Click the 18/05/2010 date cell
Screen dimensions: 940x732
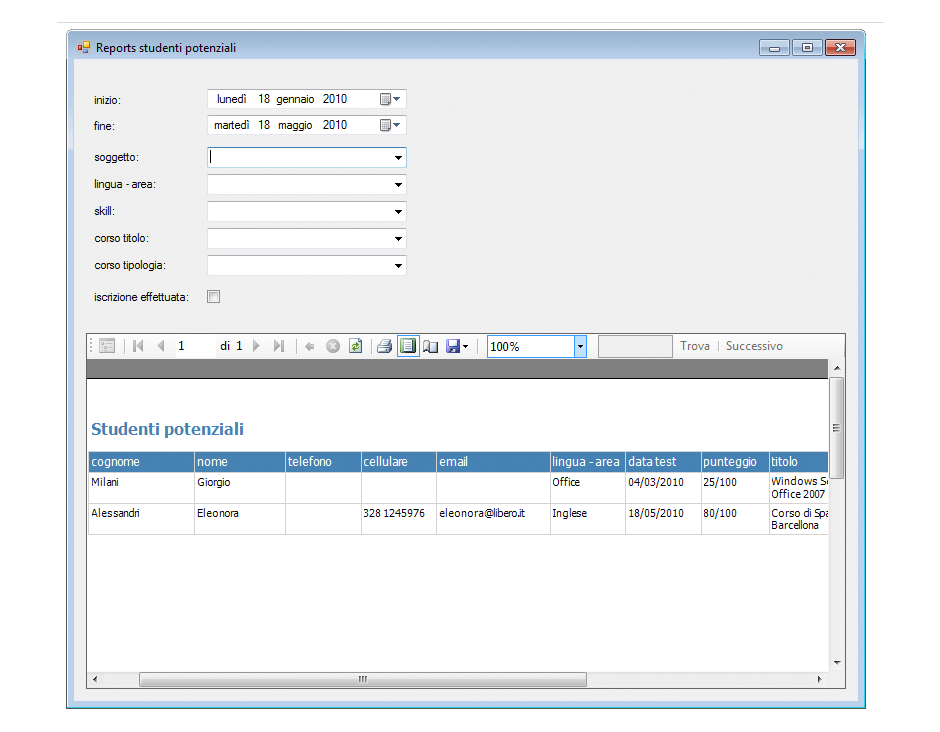(x=663, y=519)
